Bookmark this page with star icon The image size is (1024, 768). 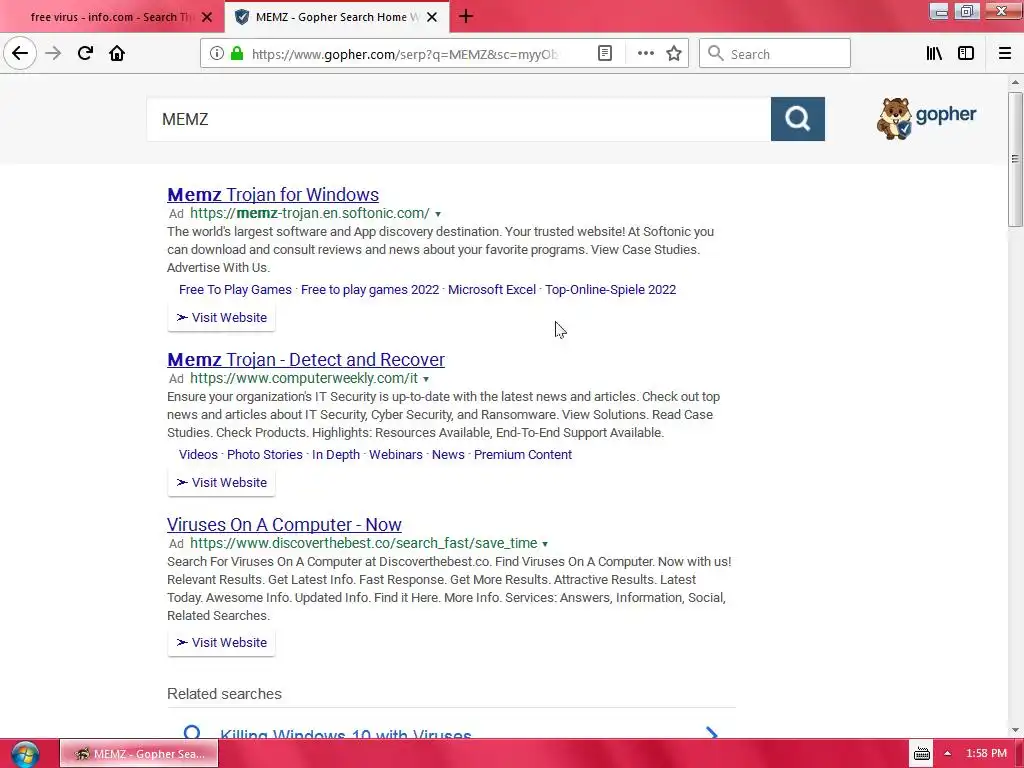tap(674, 54)
